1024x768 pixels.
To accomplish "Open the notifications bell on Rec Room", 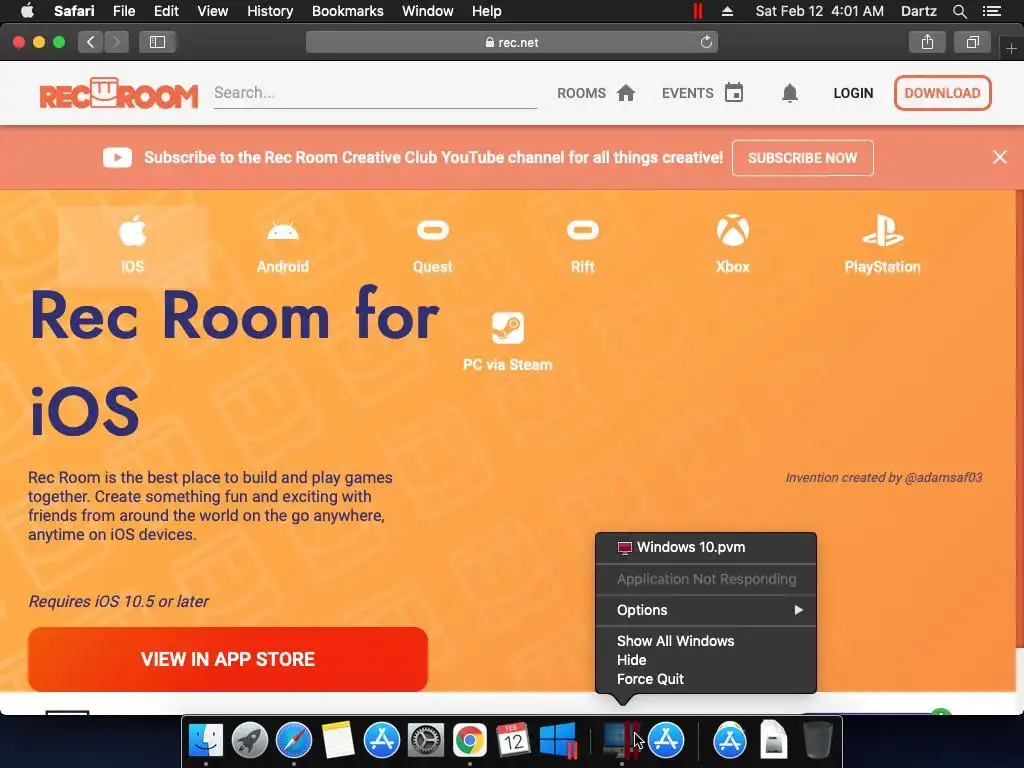I will [790, 93].
